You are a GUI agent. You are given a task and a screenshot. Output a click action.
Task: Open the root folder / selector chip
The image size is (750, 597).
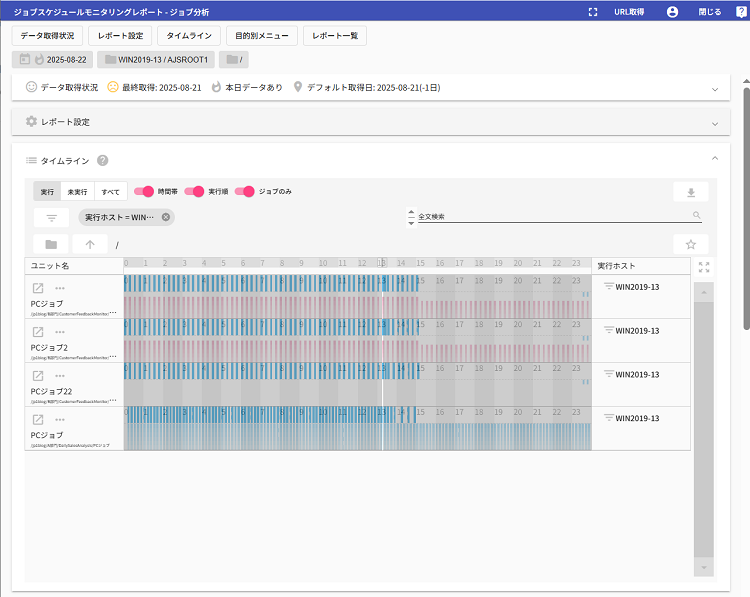[x=234, y=60]
